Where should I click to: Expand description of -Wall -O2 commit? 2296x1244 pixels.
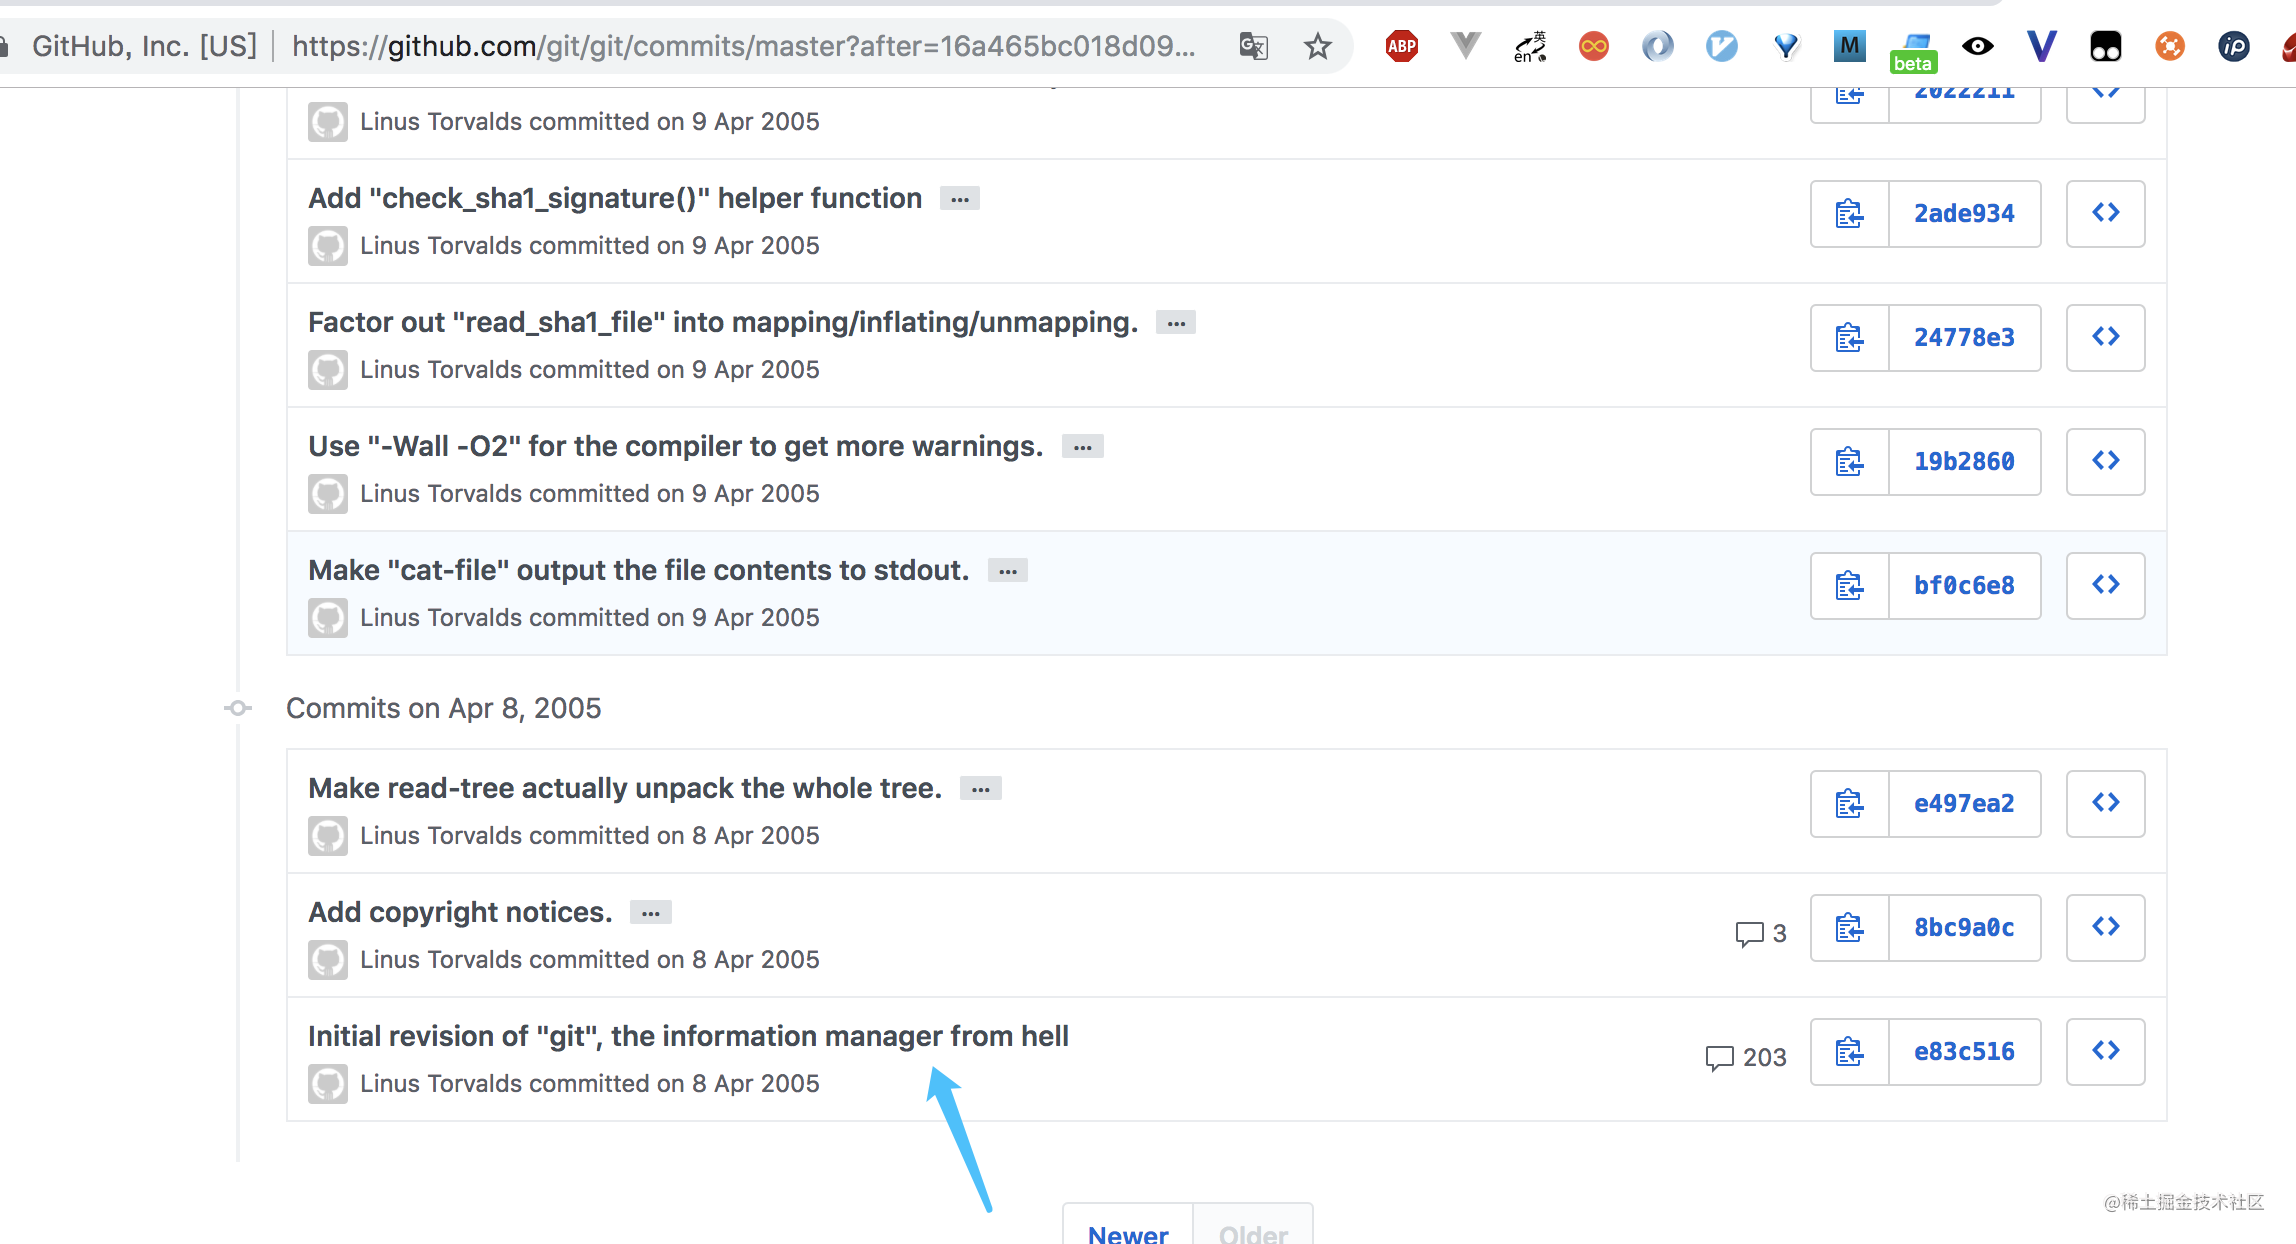coord(1083,447)
